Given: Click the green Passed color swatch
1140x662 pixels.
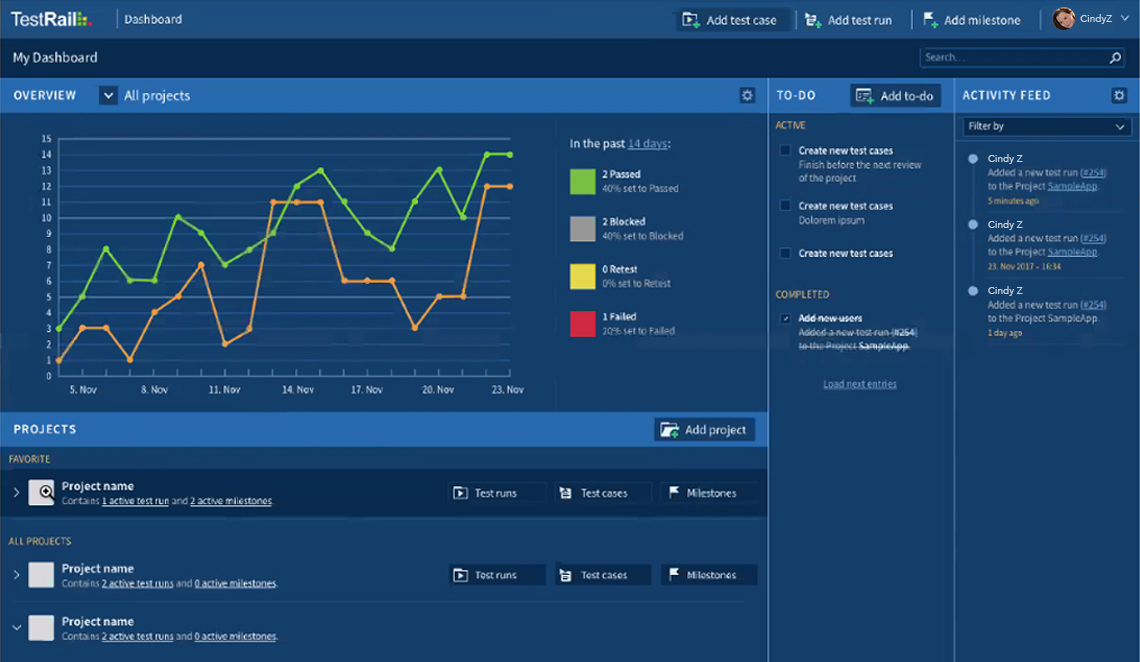Looking at the screenshot, I should (x=582, y=181).
